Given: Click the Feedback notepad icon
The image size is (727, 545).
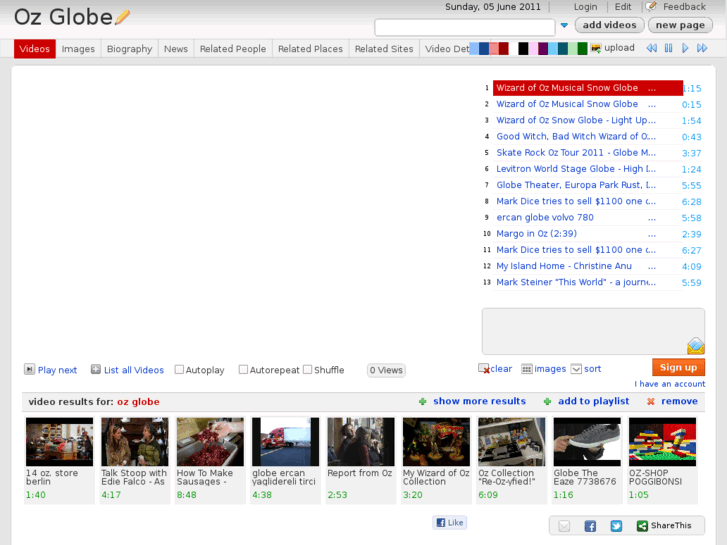Looking at the screenshot, I should [651, 6].
